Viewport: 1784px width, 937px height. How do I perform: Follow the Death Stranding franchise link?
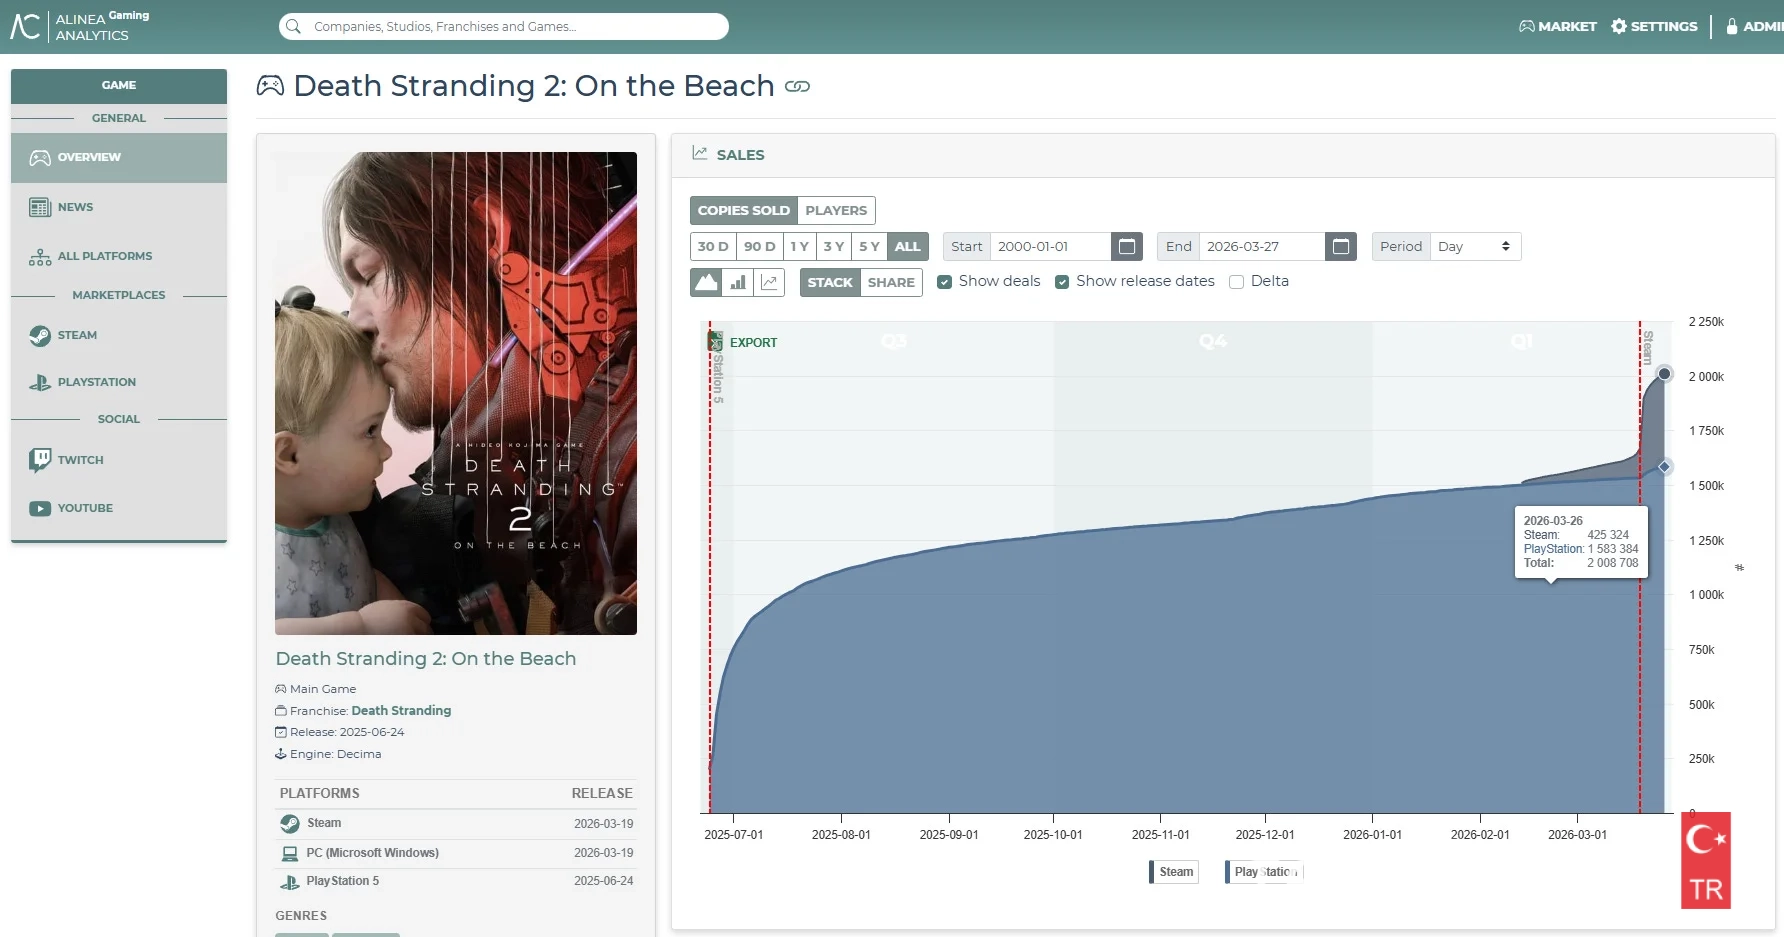tap(401, 711)
